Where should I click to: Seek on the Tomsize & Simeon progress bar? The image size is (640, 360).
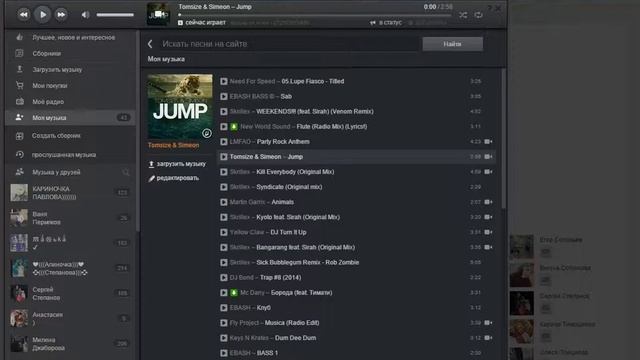pyautogui.click(x=314, y=15)
